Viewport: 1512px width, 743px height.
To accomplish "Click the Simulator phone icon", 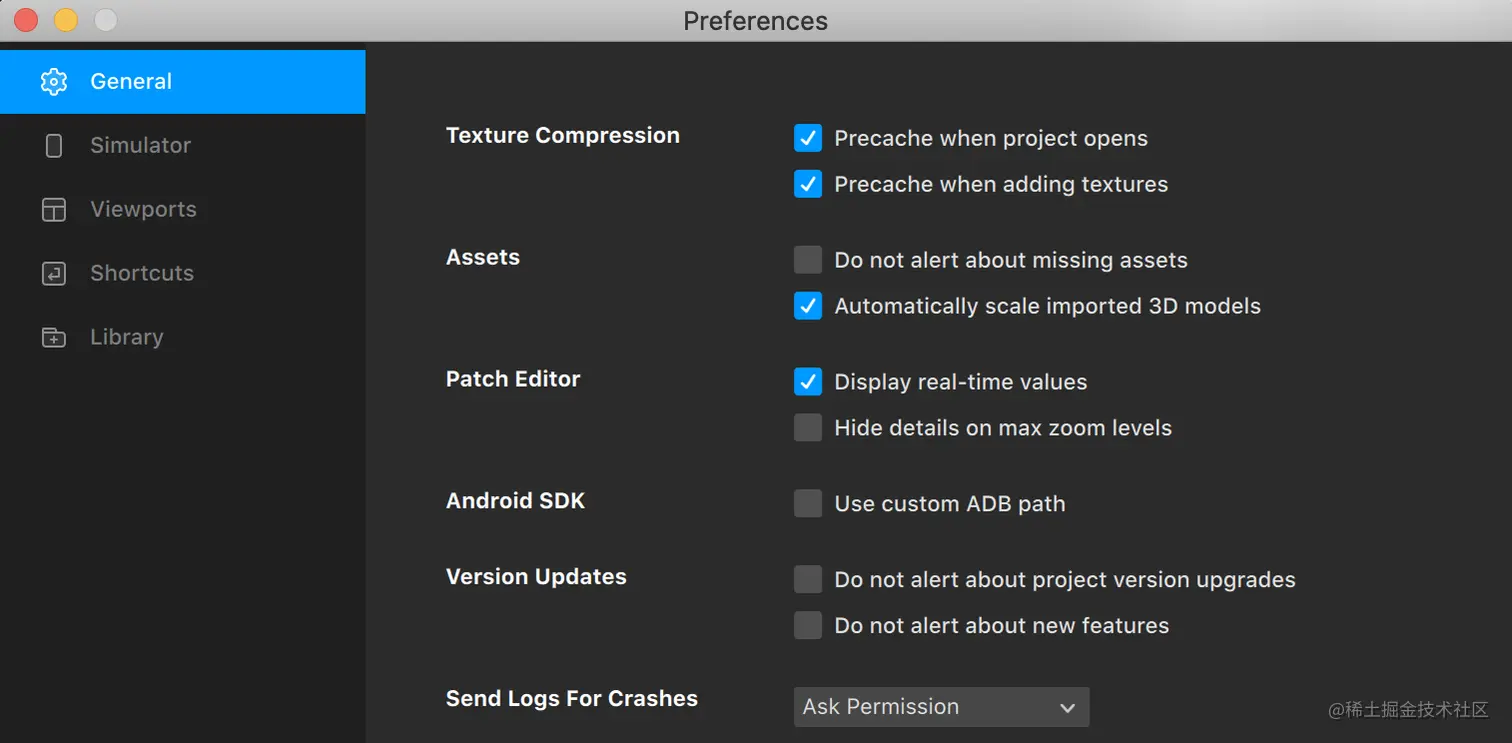I will pyautogui.click(x=54, y=146).
